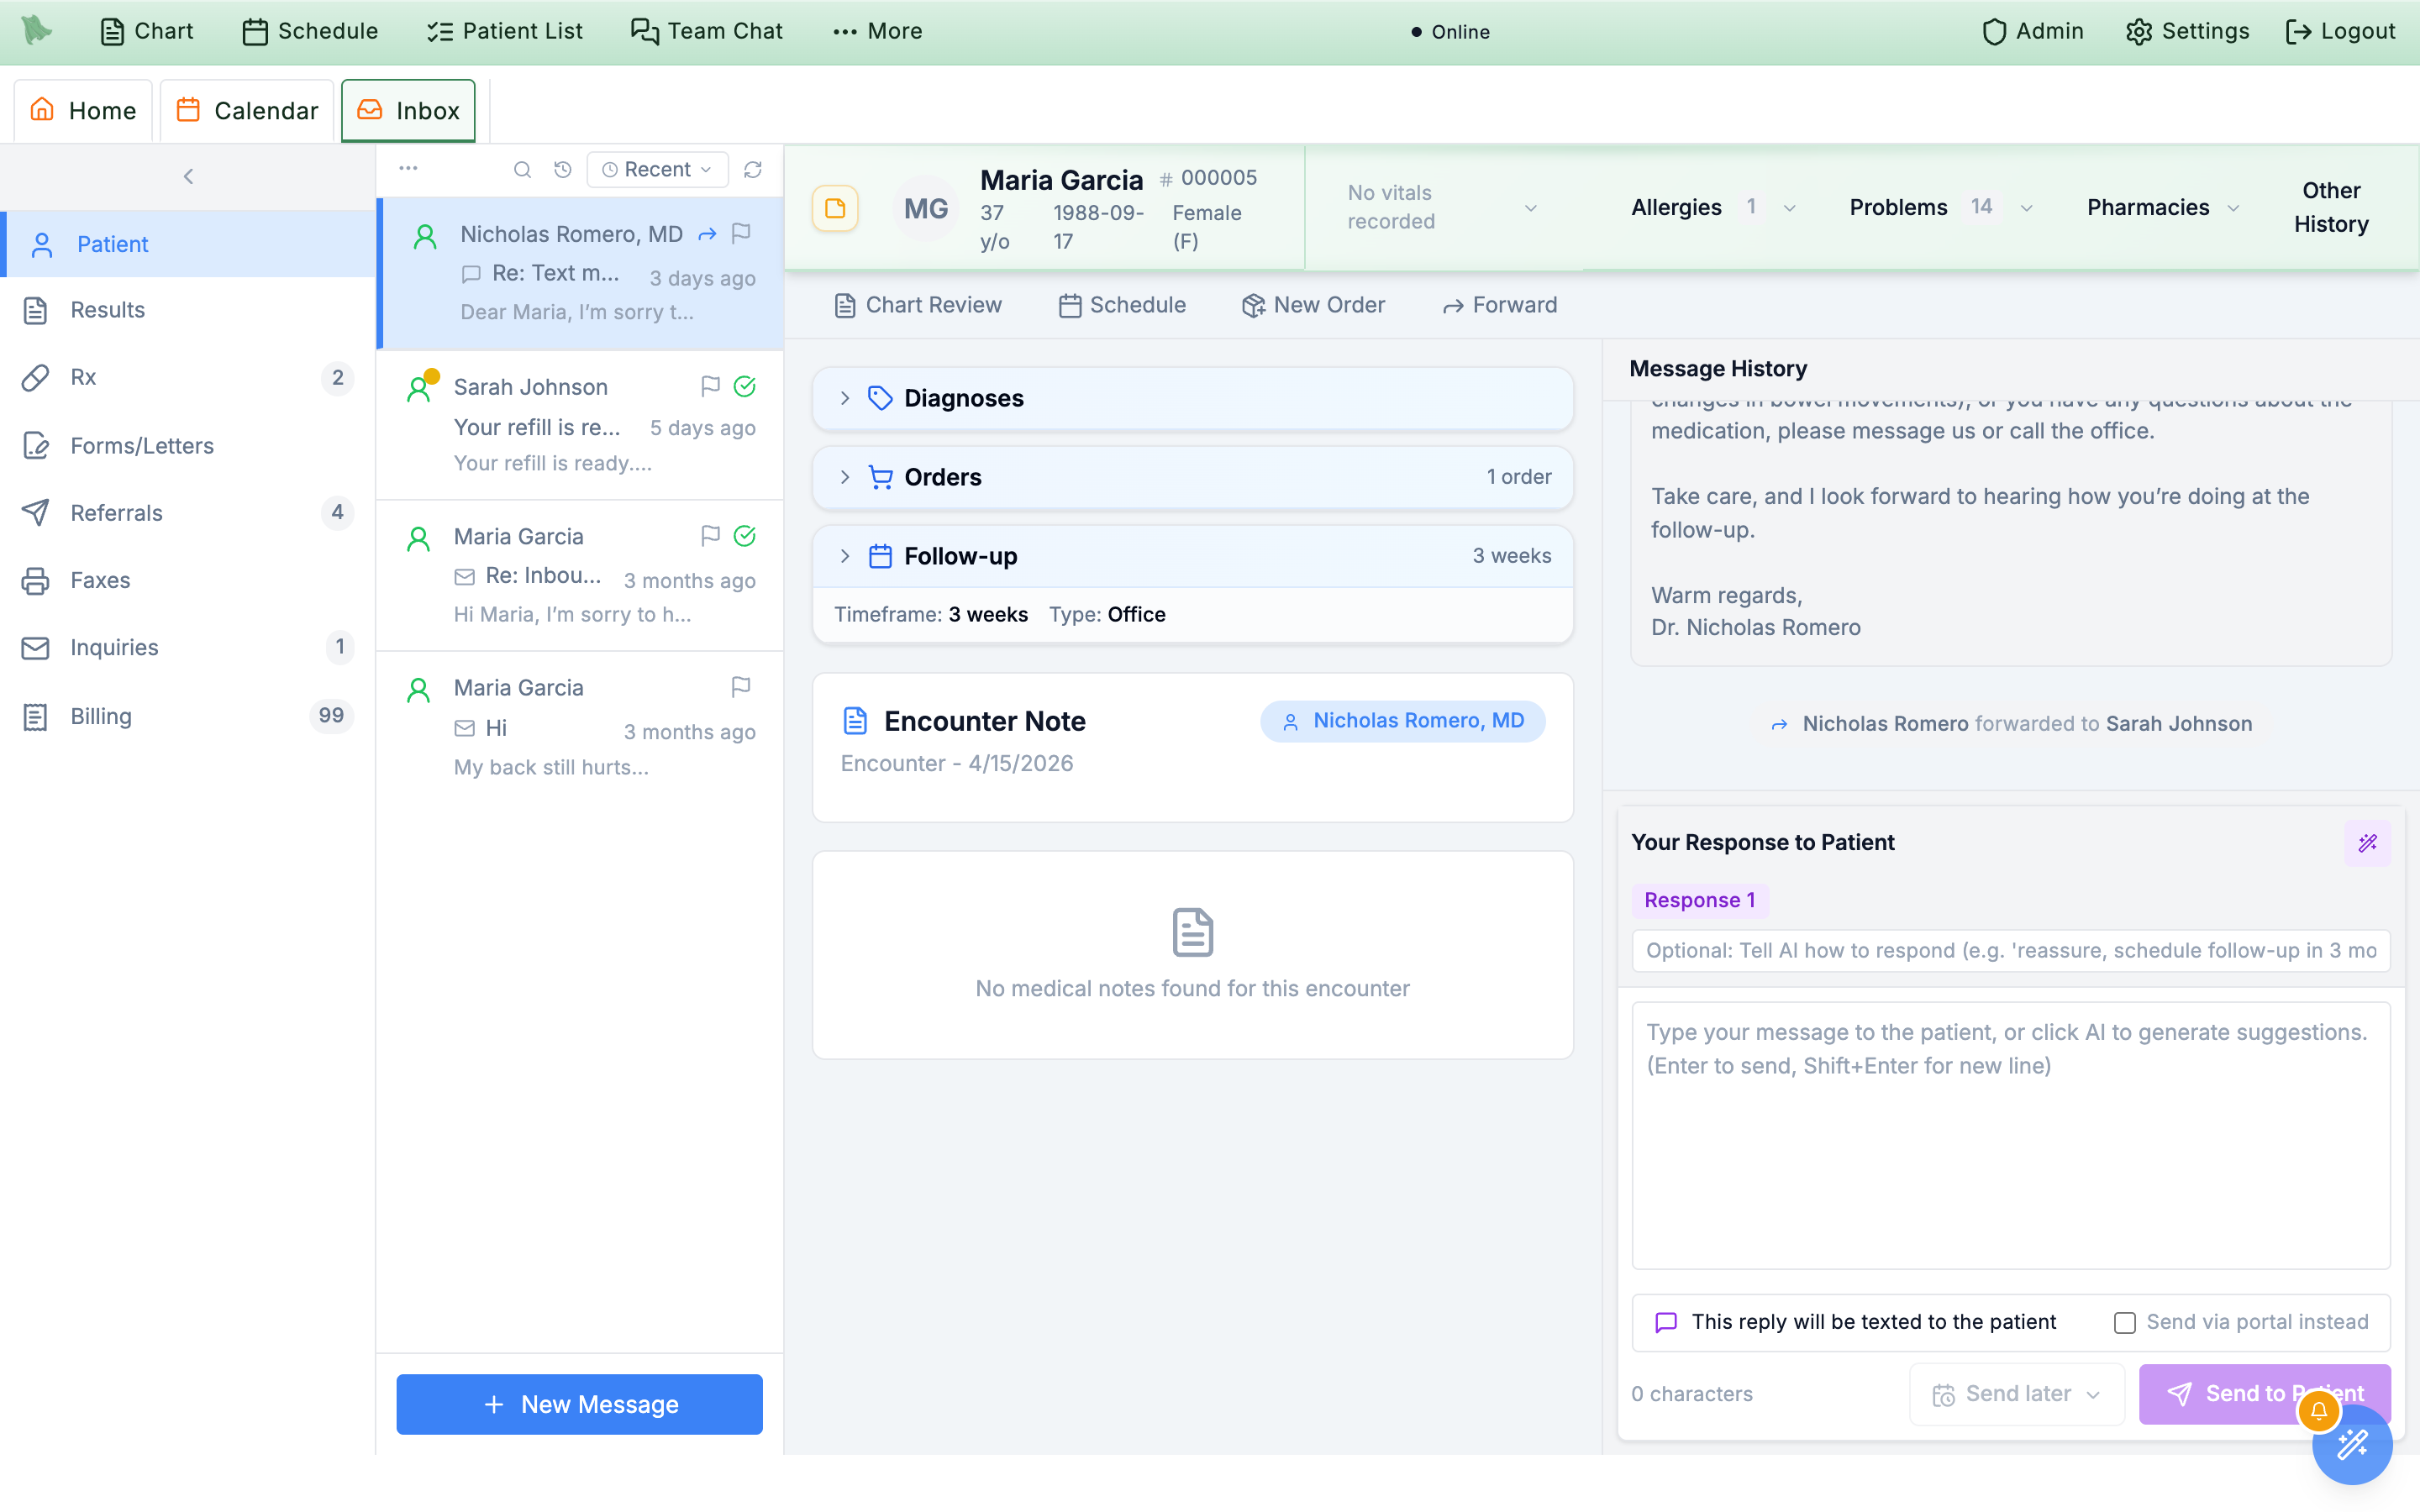Select the Response 1 tag
Screen dimensions: 2420x1512
(1699, 900)
